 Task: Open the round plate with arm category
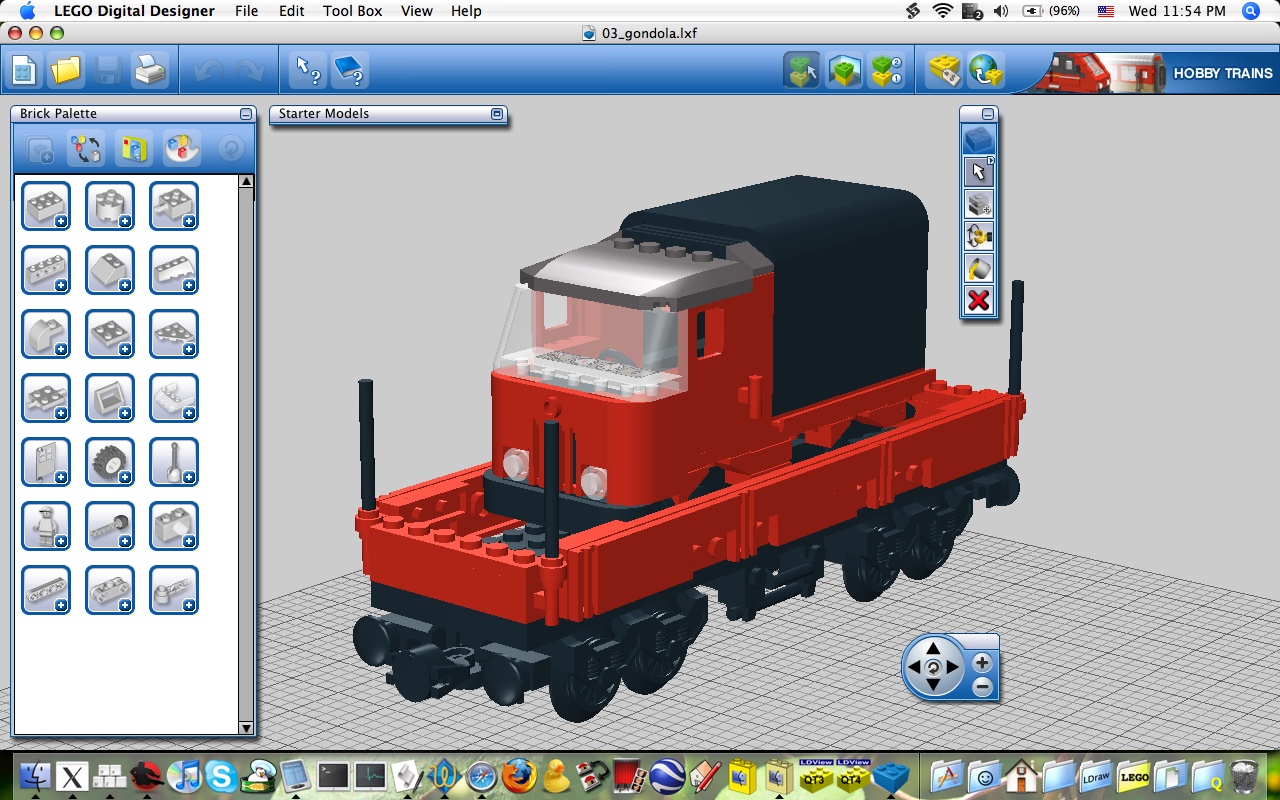point(174,590)
